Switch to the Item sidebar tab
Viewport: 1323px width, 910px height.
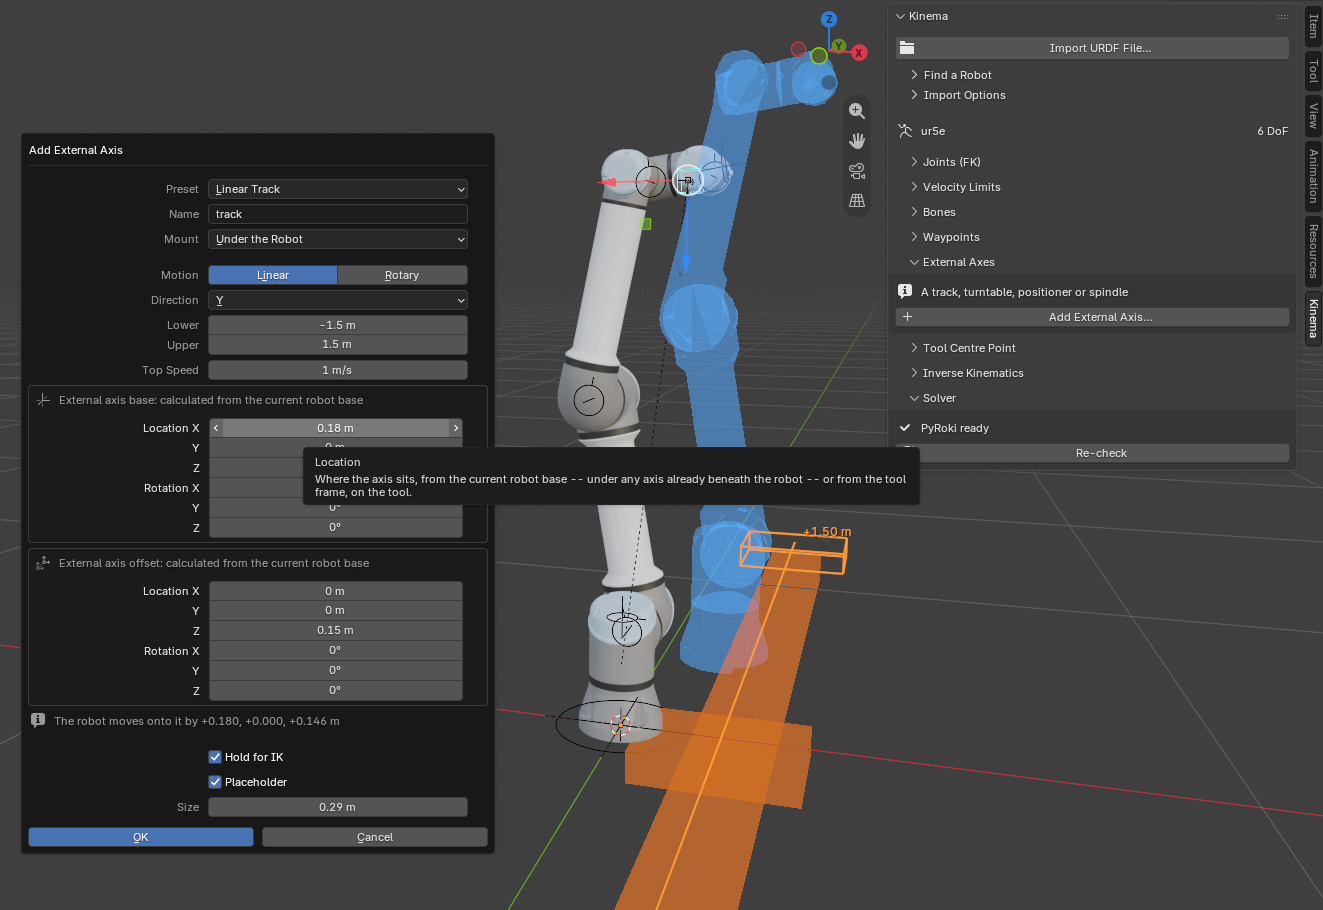pyautogui.click(x=1313, y=26)
